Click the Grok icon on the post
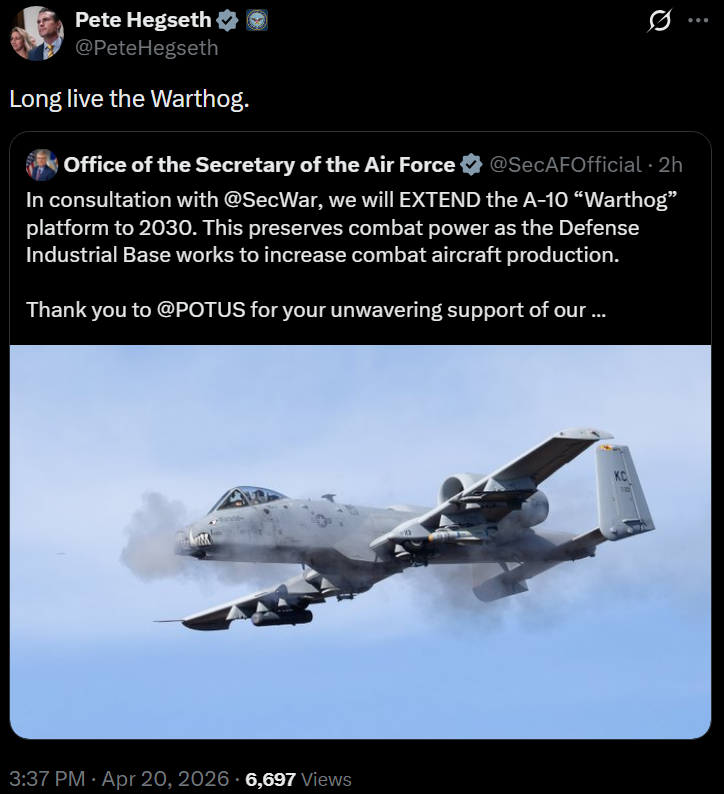Image resolution: width=724 pixels, height=794 pixels. (660, 21)
